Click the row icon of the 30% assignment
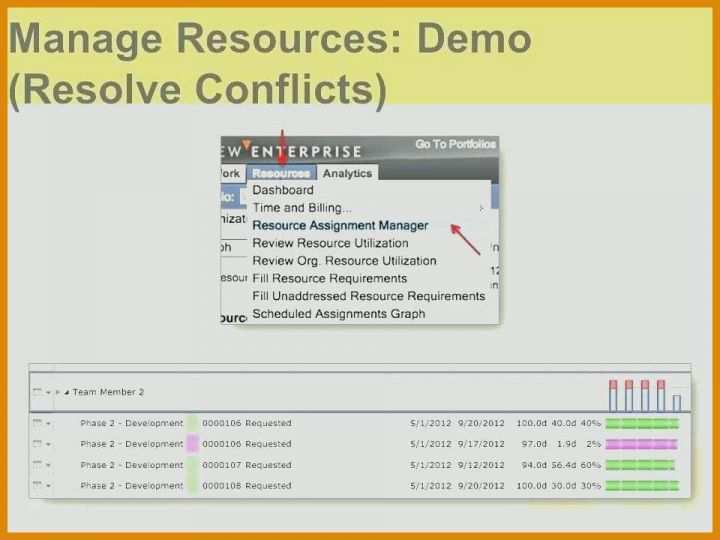The image size is (720, 540). (x=37, y=485)
